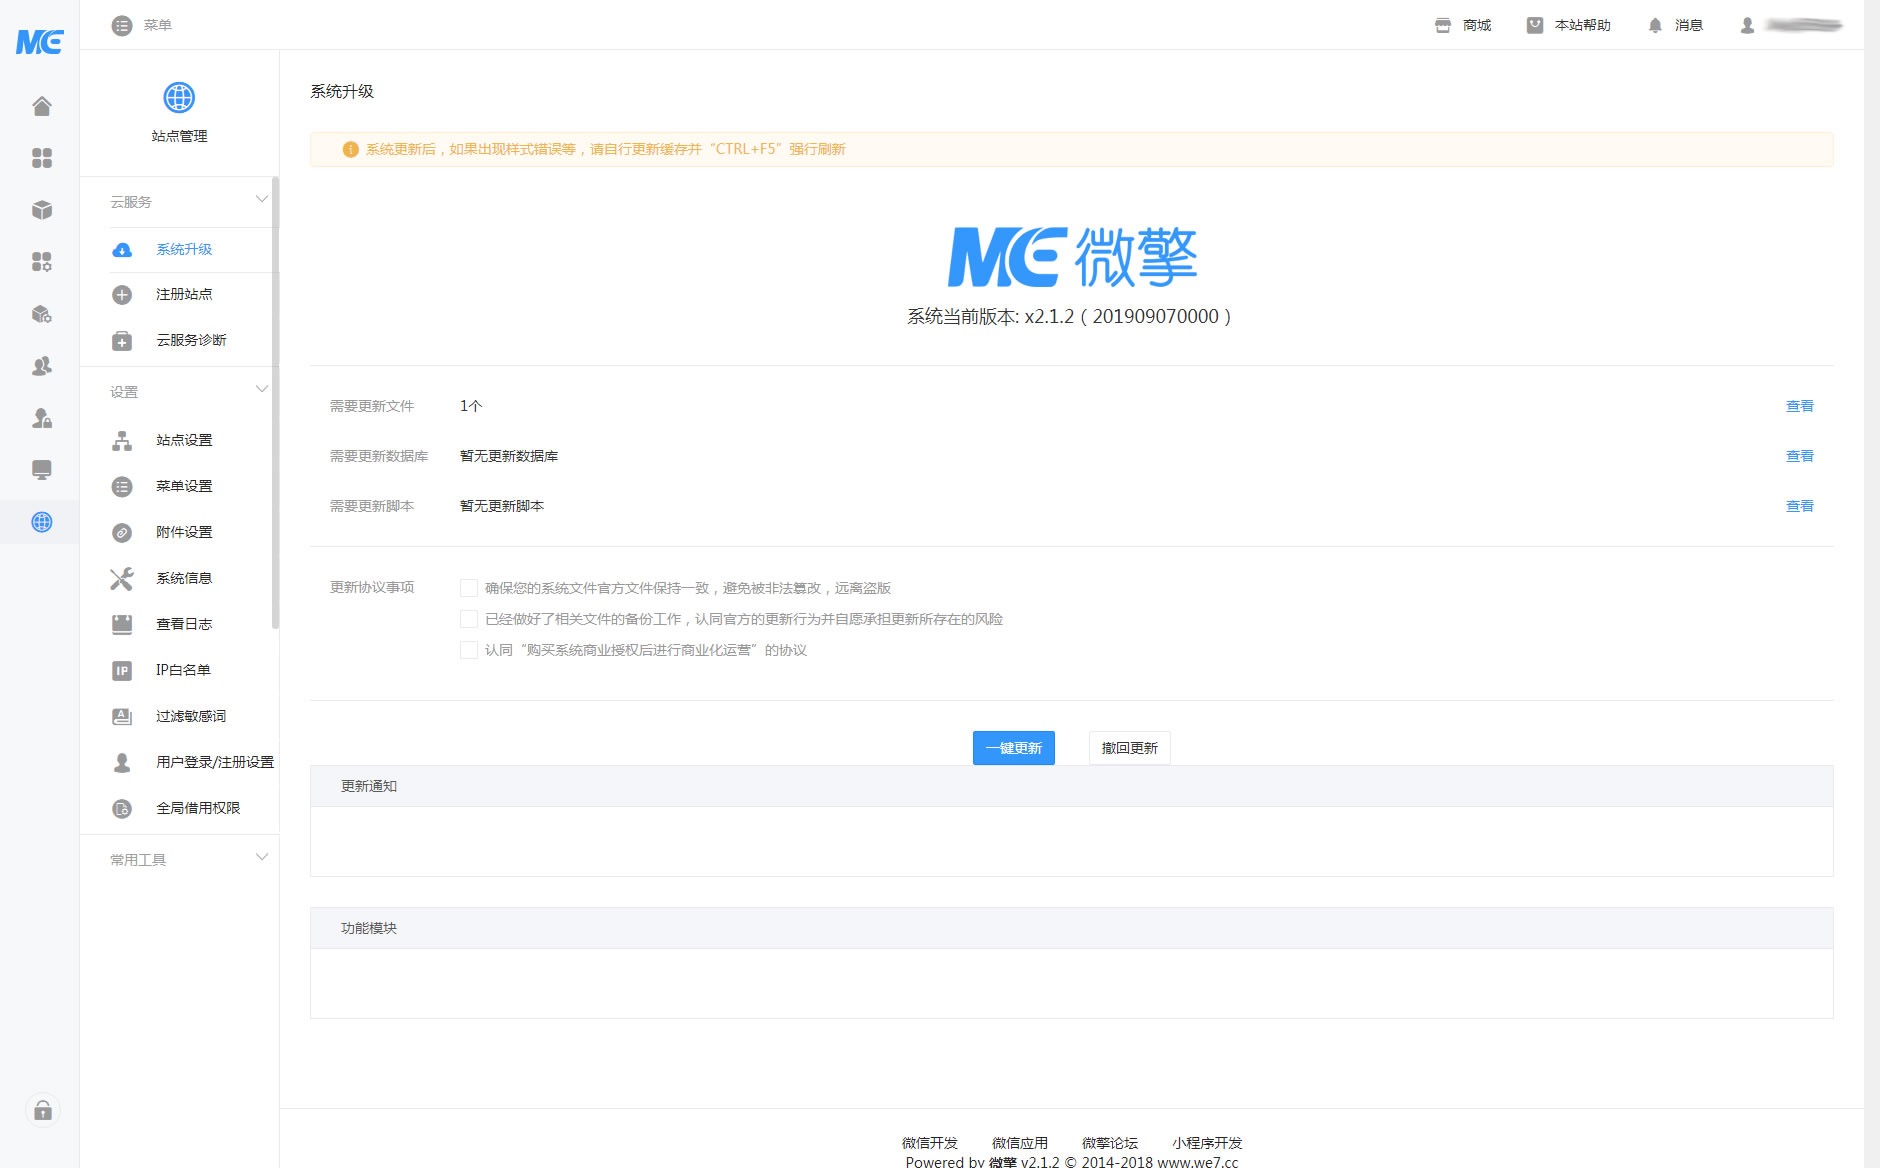The height and width of the screenshot is (1168, 1880).
Task: Click the 更新通知 panel header
Action: pyautogui.click(x=1071, y=786)
